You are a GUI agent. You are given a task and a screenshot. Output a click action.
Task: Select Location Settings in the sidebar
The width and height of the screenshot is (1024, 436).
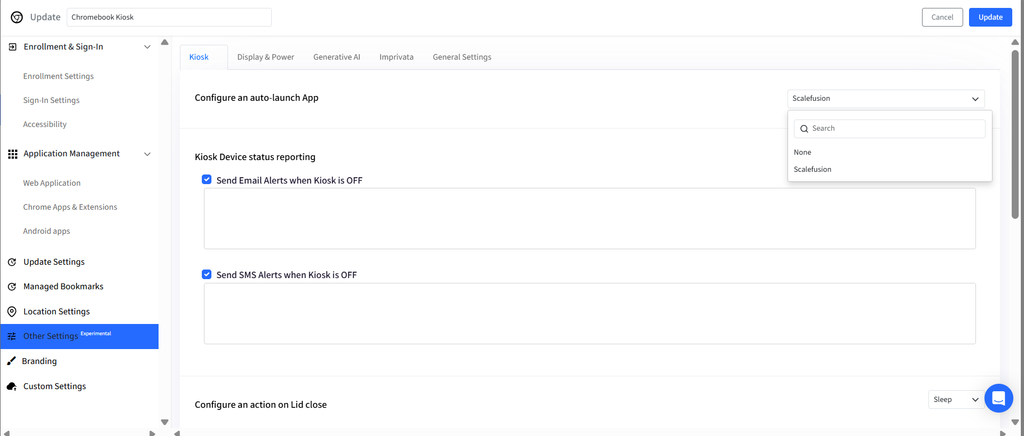pos(56,311)
